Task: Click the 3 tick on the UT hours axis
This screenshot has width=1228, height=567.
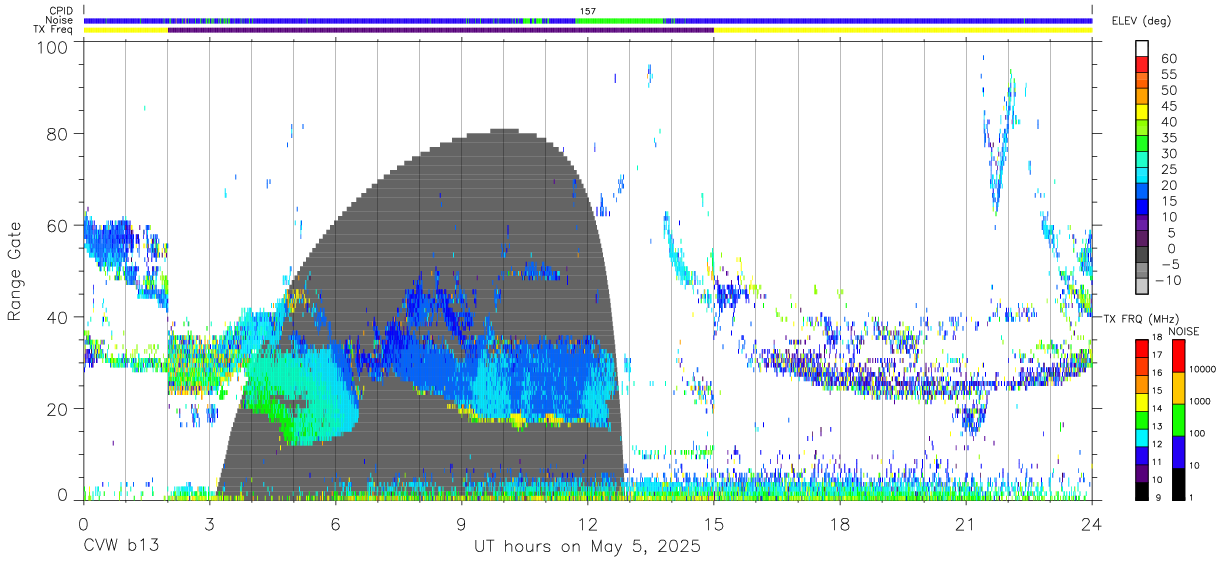Action: pos(209,523)
